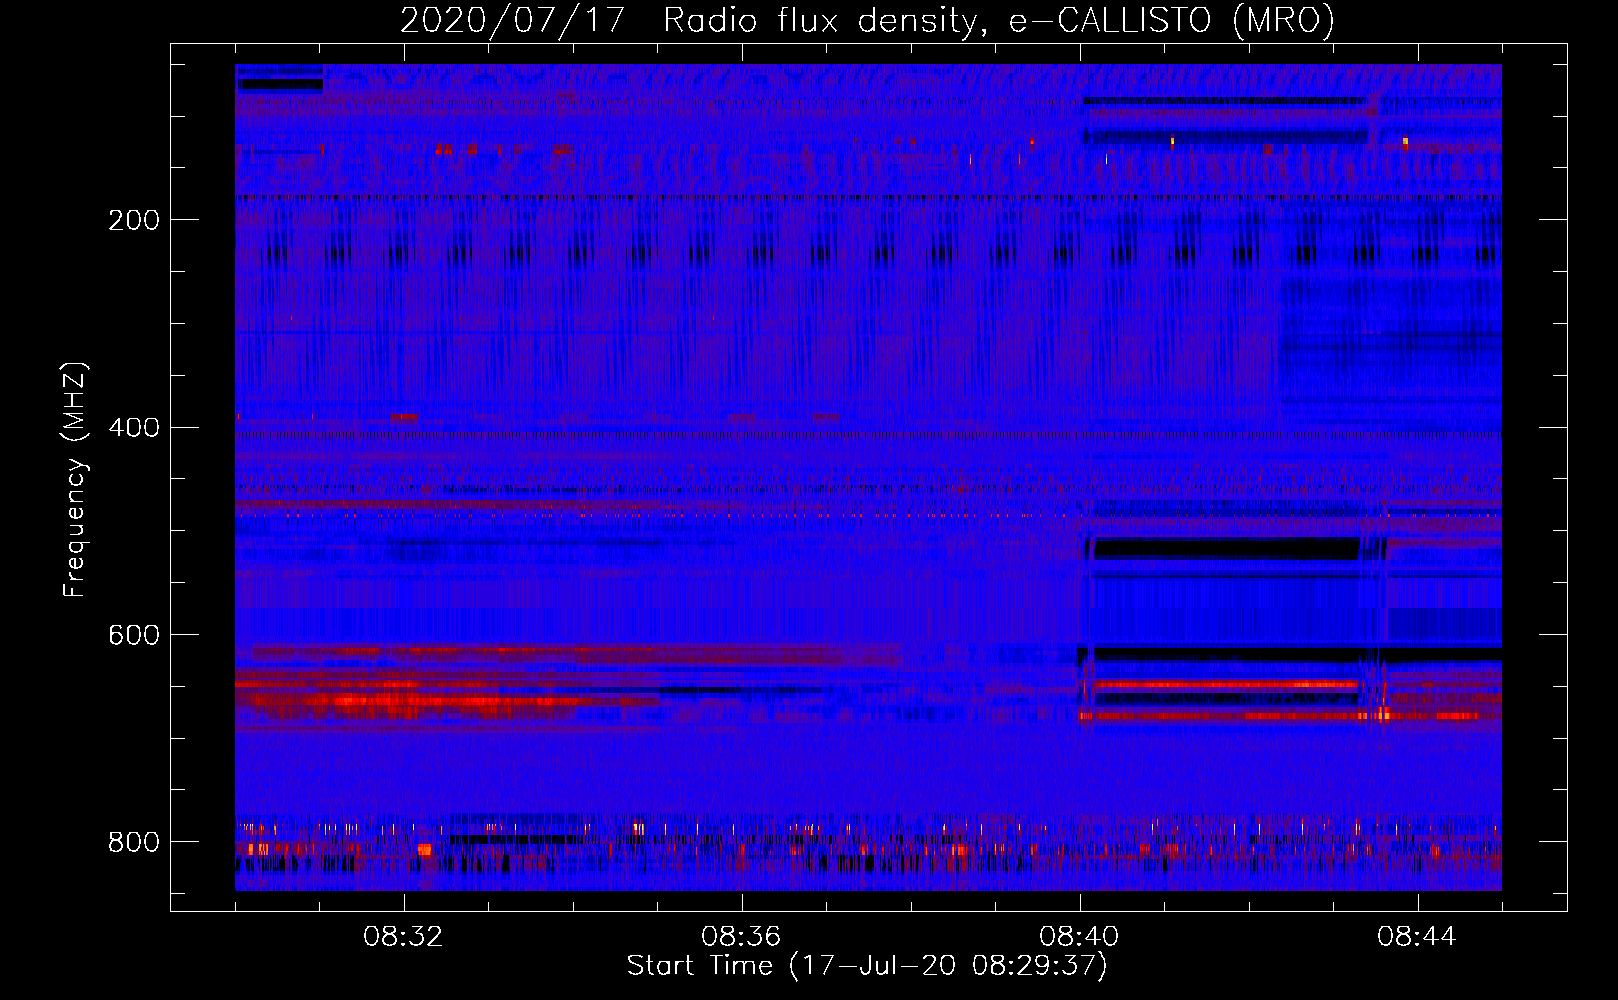Click the 'Start Time (17-Jul-20 08:29:37)' axis title
The height and width of the screenshot is (1000, 1618).
click(867, 966)
